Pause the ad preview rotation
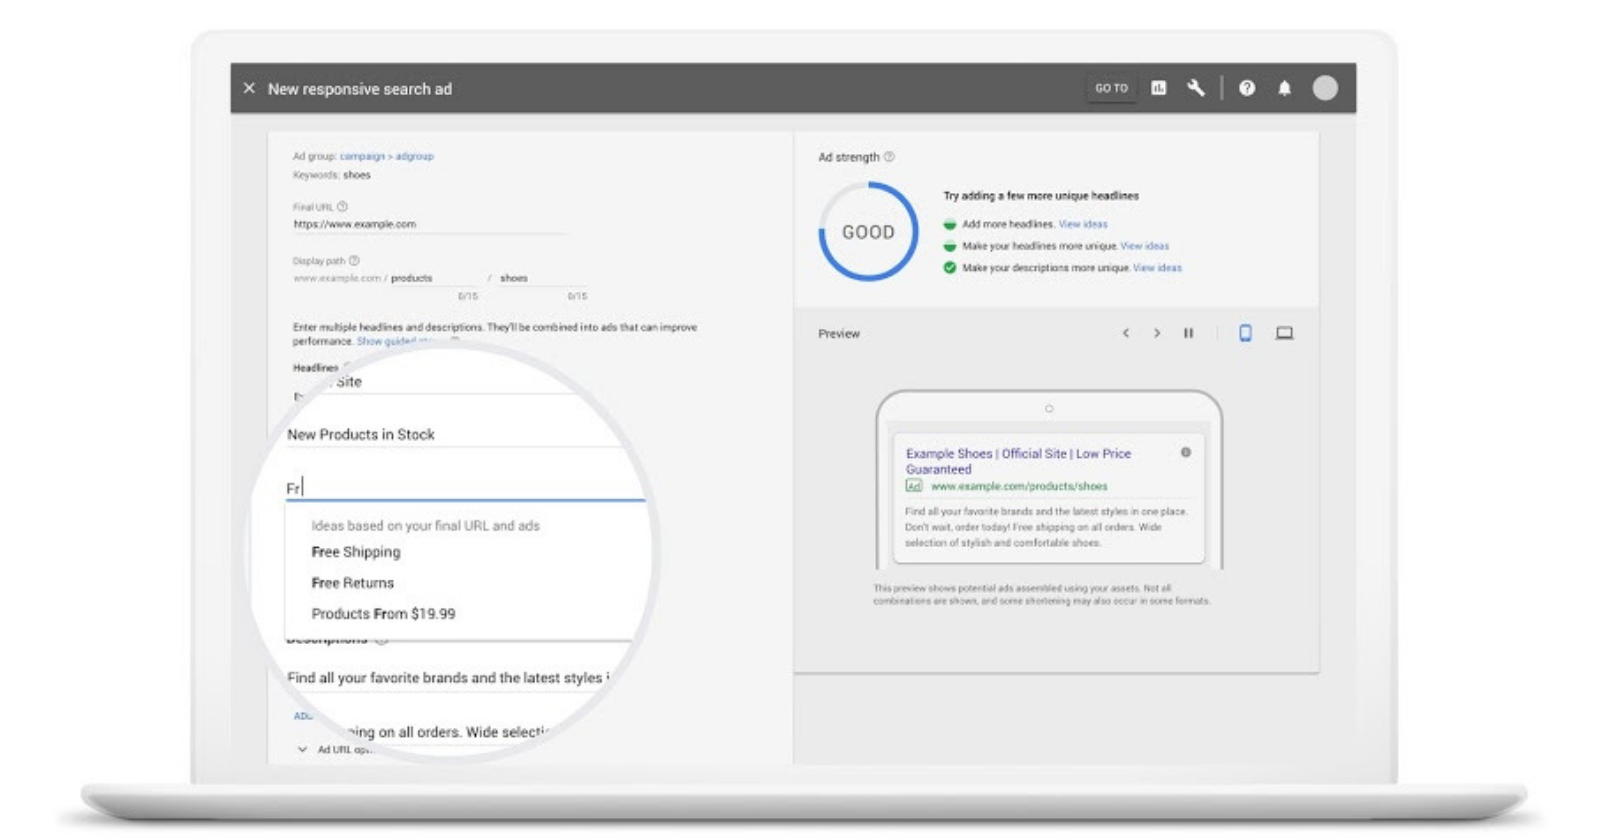Image resolution: width=1600 pixels, height=840 pixels. pyautogui.click(x=1189, y=333)
